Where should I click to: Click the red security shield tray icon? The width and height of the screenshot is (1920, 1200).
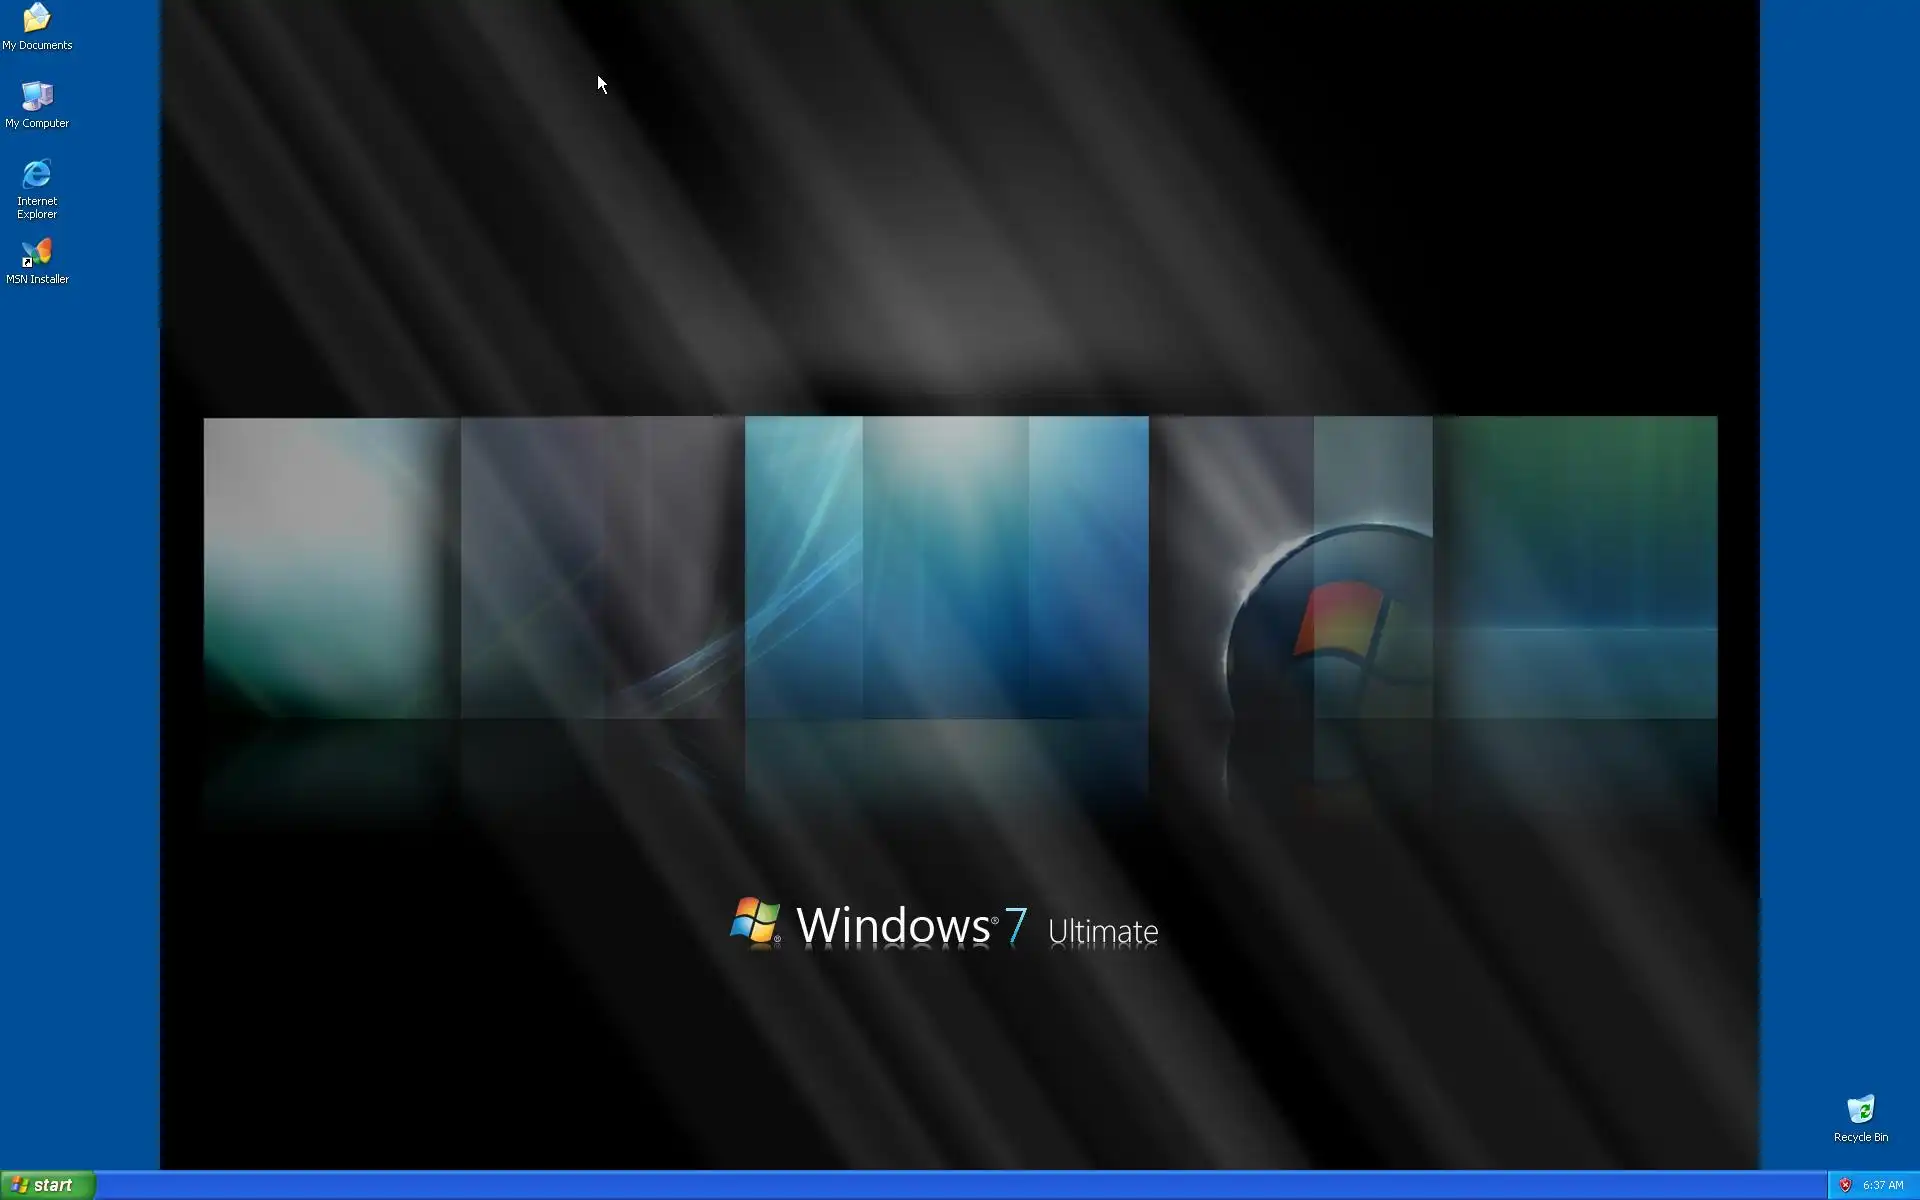(x=1846, y=1185)
